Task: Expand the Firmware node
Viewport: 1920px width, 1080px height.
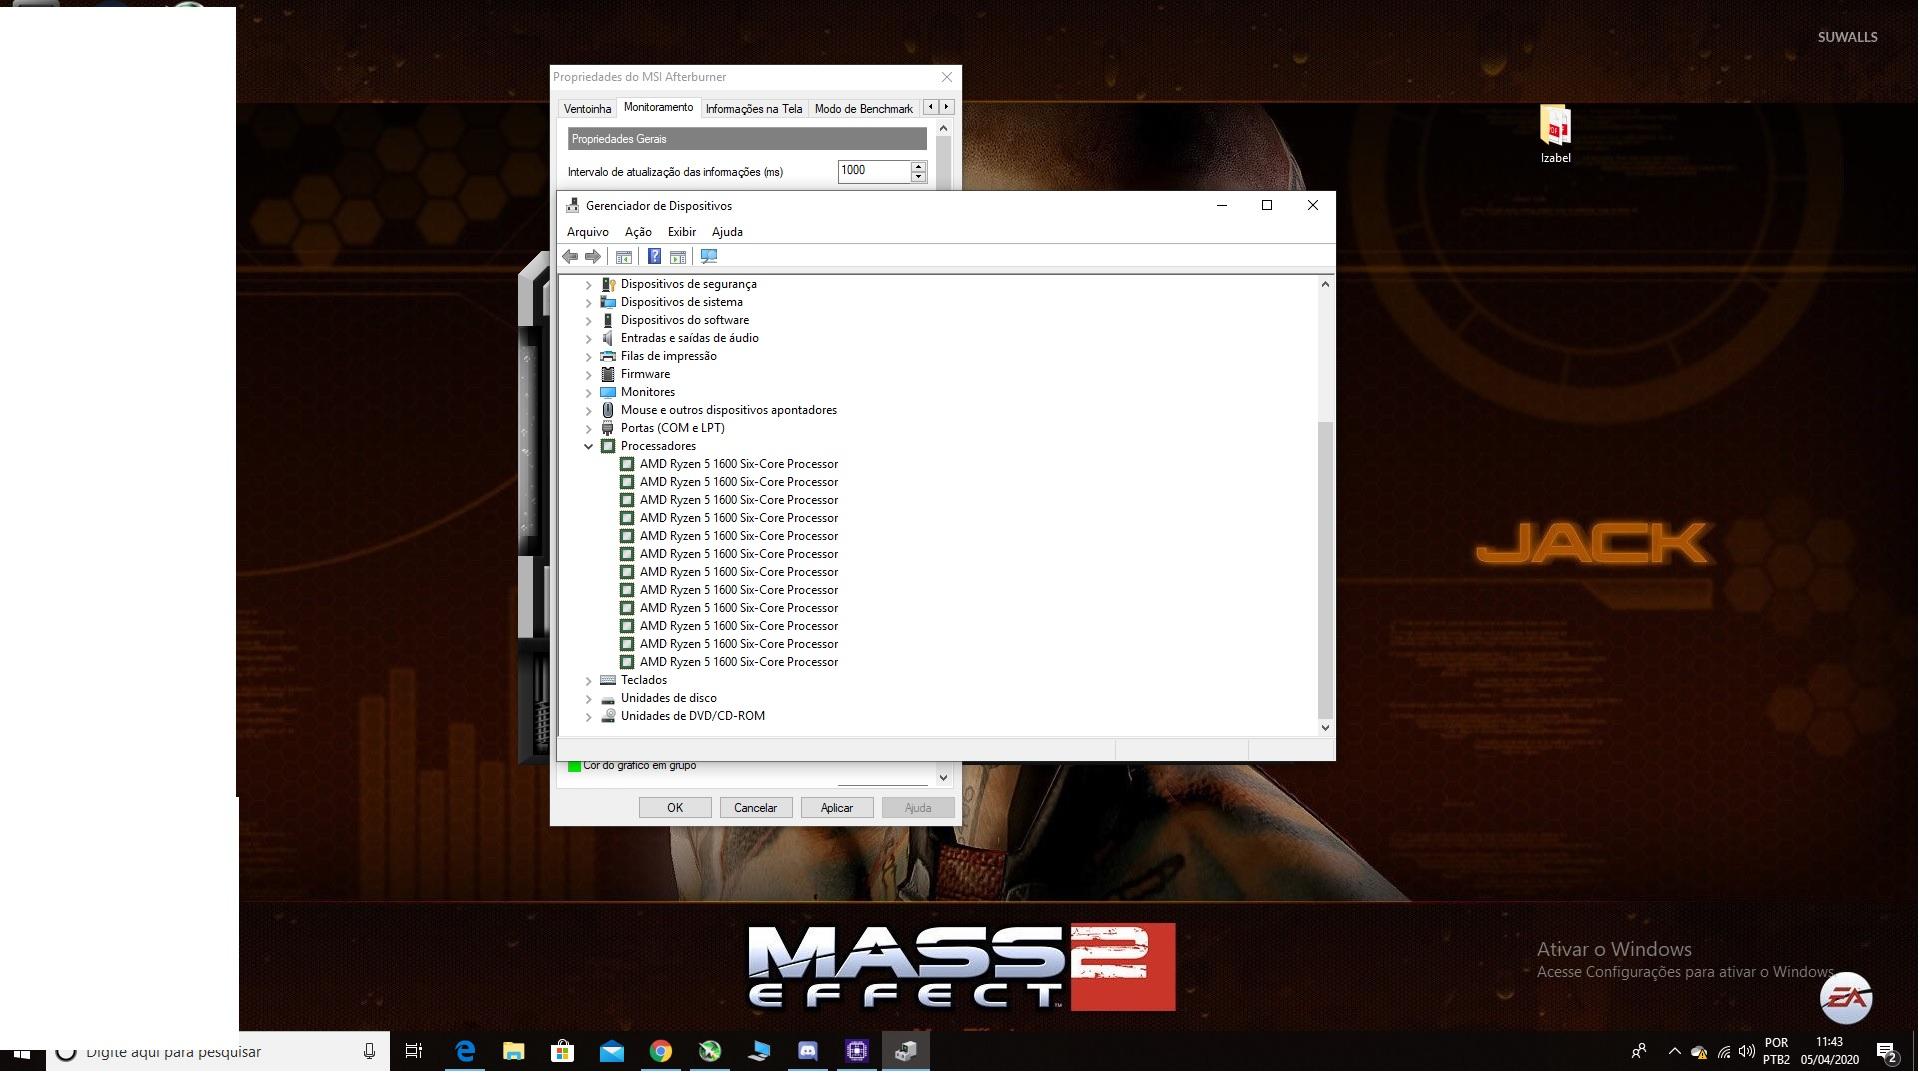Action: (x=589, y=374)
